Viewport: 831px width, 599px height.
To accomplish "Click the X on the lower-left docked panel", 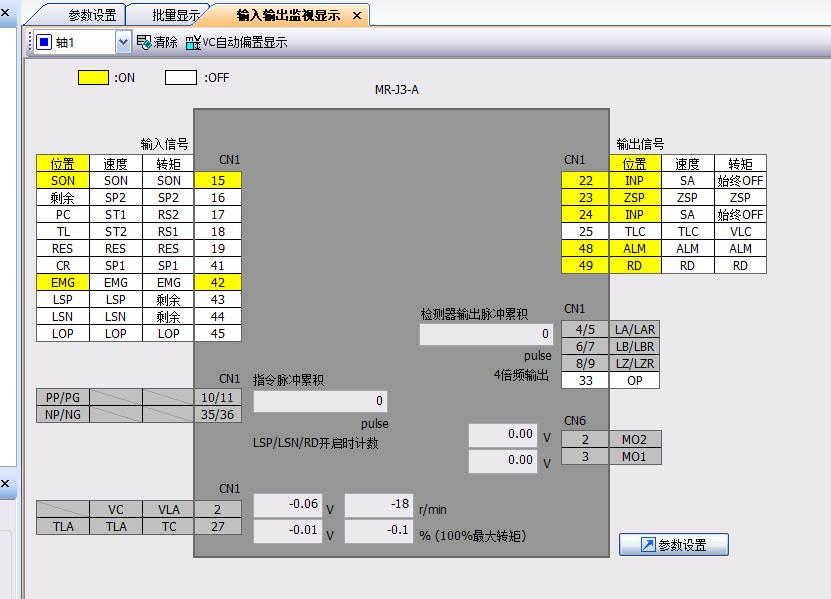I will pos(4,485).
